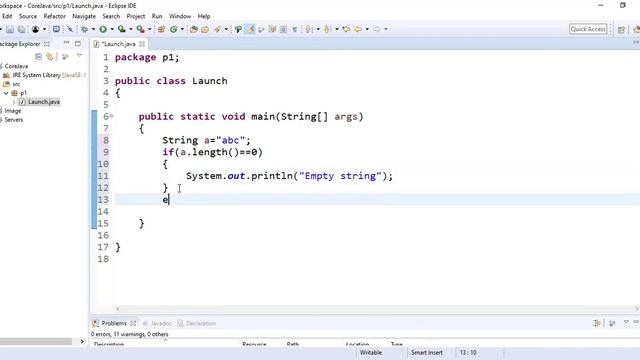Click the Back navigation arrow icon
The height and width of the screenshot is (360, 640).
point(358,29)
